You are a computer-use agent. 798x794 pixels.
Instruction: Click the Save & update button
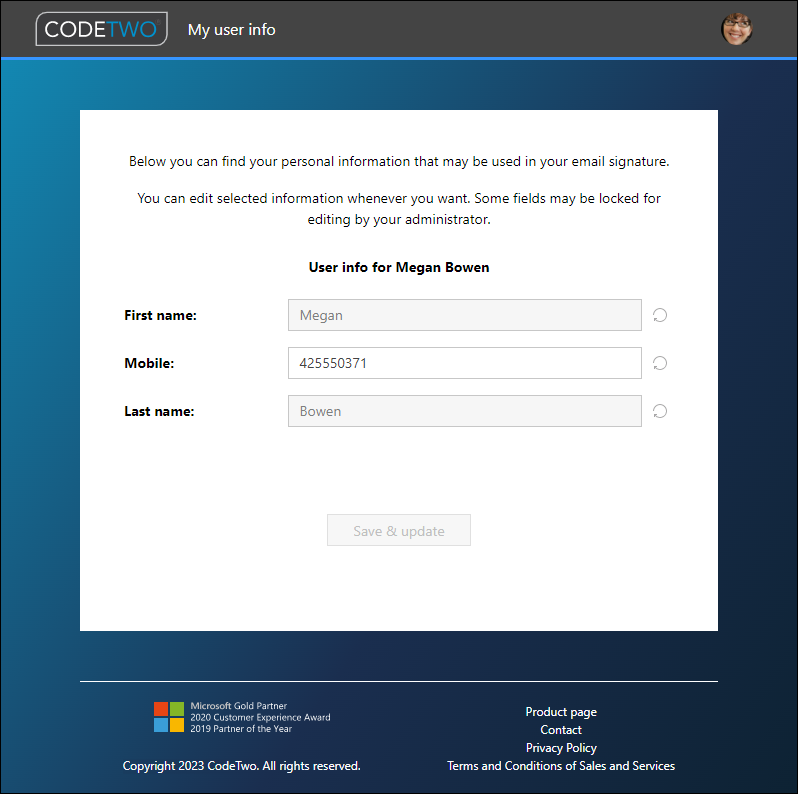pyautogui.click(x=399, y=530)
